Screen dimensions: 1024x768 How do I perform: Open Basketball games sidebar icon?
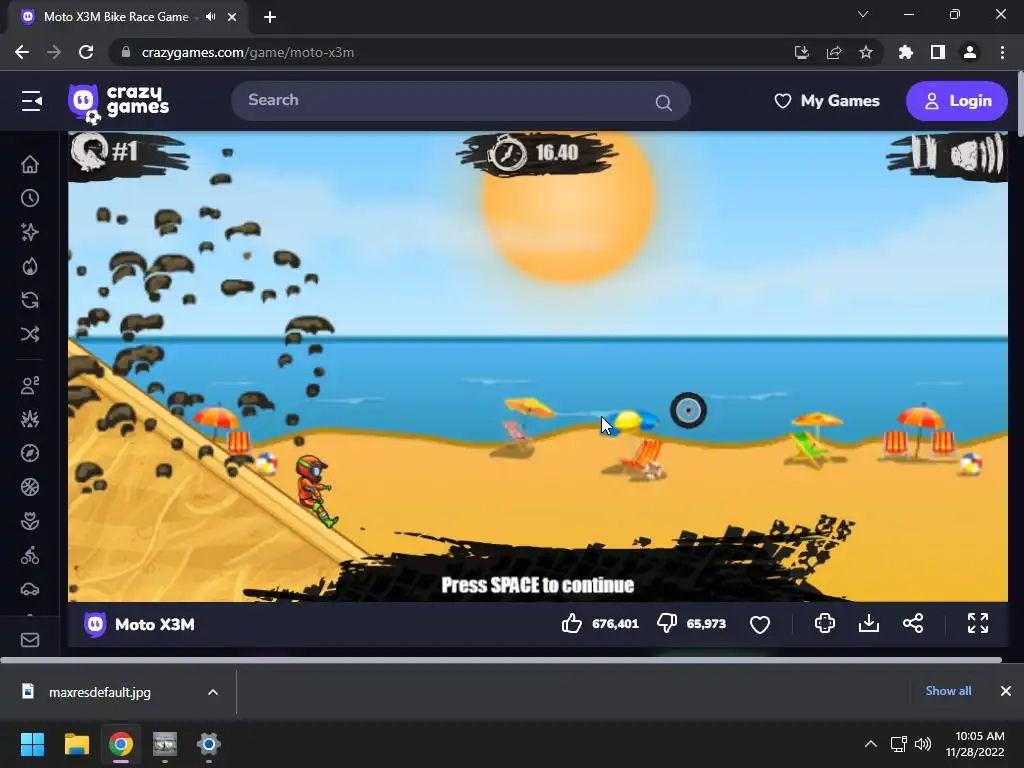(x=30, y=487)
